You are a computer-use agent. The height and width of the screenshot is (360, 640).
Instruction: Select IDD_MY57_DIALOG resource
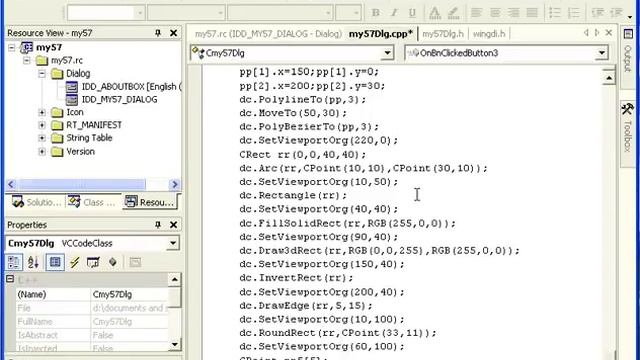point(112,100)
